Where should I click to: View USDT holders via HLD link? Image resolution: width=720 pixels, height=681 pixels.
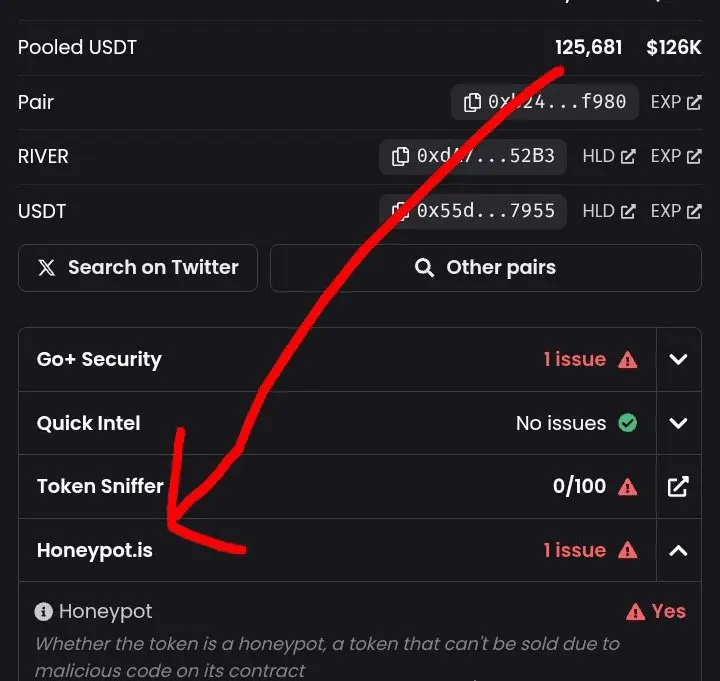tap(609, 211)
